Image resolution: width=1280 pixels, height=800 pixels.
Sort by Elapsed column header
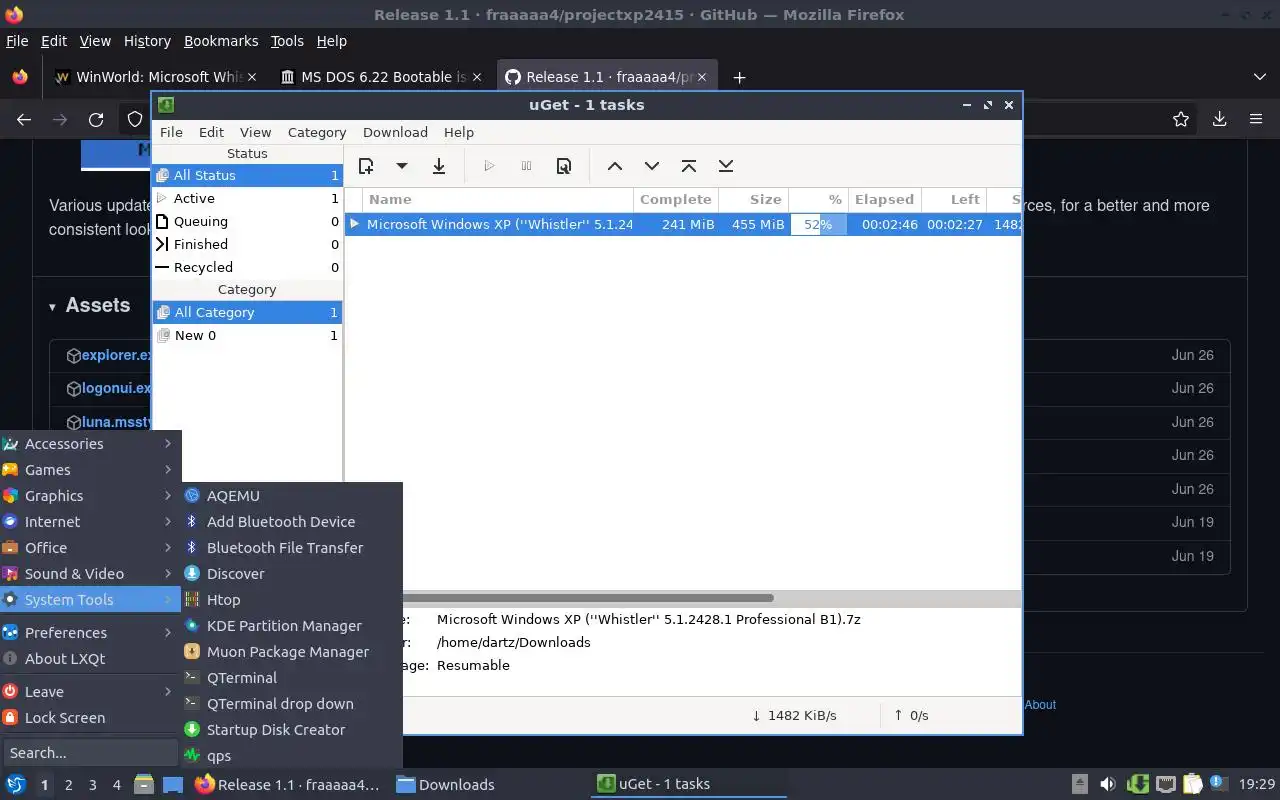coord(884,199)
